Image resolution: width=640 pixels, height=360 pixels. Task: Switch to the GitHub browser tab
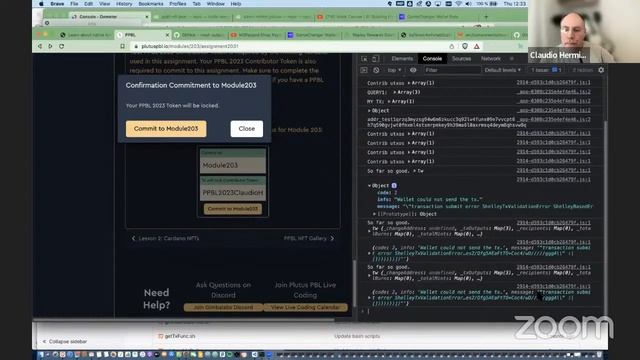(200, 35)
